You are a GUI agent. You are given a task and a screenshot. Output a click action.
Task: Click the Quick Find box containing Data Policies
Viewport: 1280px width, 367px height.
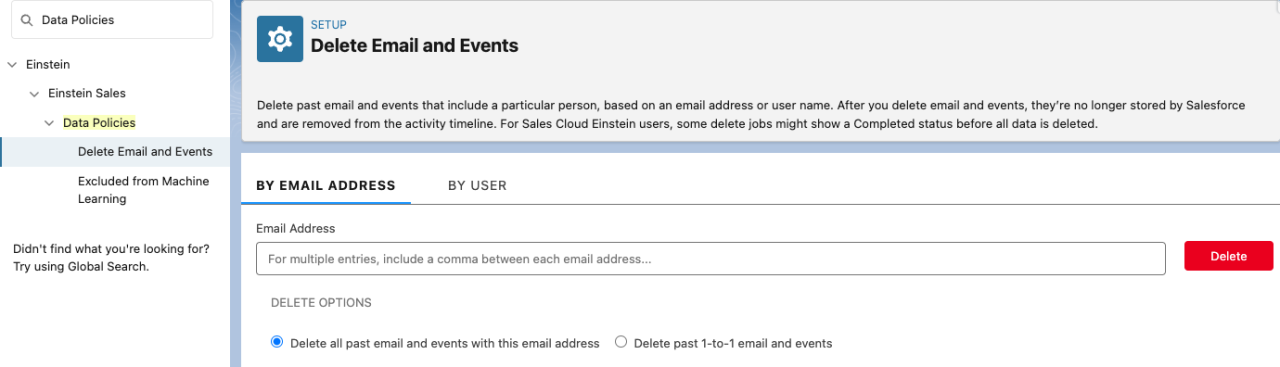tap(112, 20)
